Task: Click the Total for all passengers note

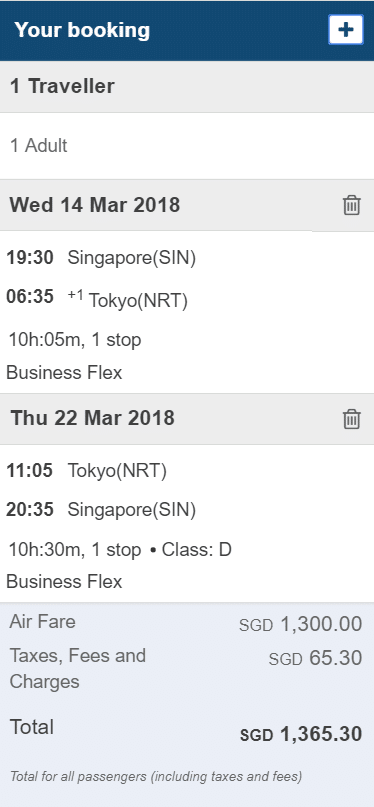Action: pyautogui.click(x=156, y=777)
